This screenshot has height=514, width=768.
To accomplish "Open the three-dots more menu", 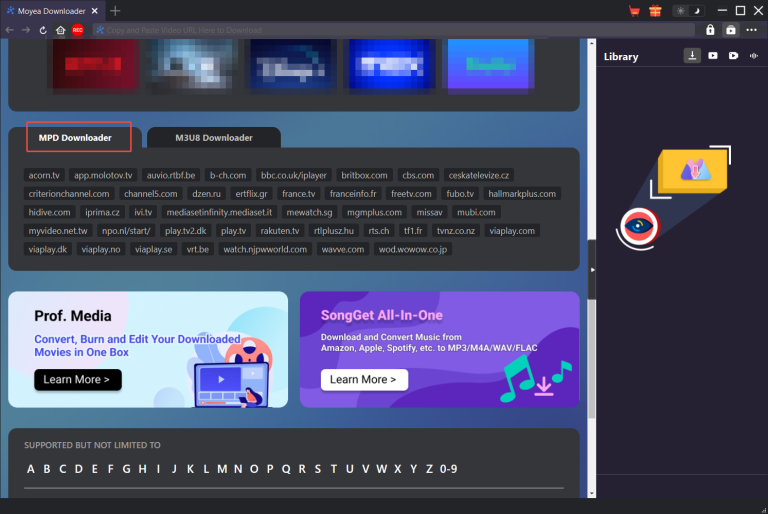I will (x=752, y=30).
